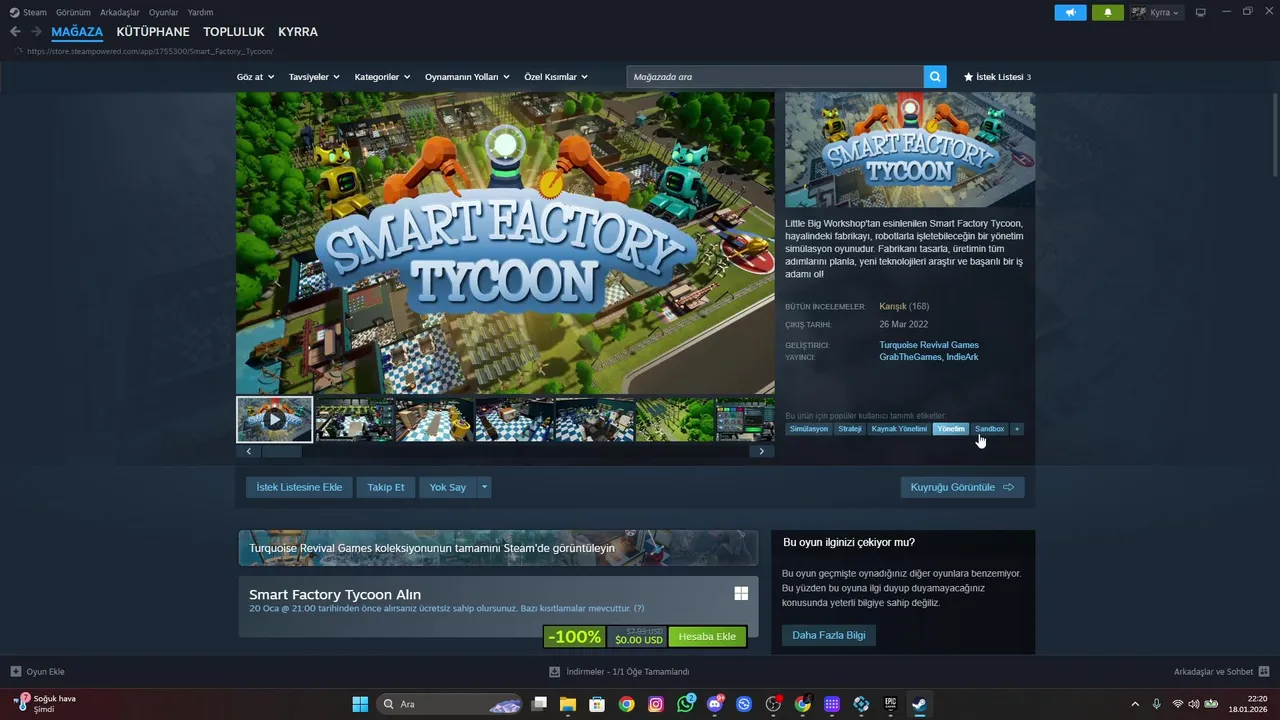Switch to the KÜTÜPHANE tab
The height and width of the screenshot is (720, 1280).
[153, 32]
